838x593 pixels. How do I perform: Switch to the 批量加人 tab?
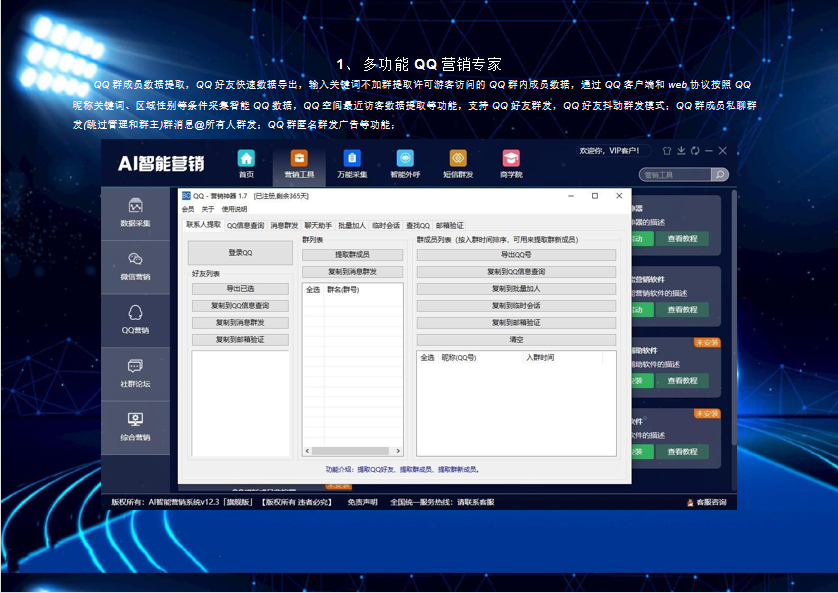coord(352,225)
